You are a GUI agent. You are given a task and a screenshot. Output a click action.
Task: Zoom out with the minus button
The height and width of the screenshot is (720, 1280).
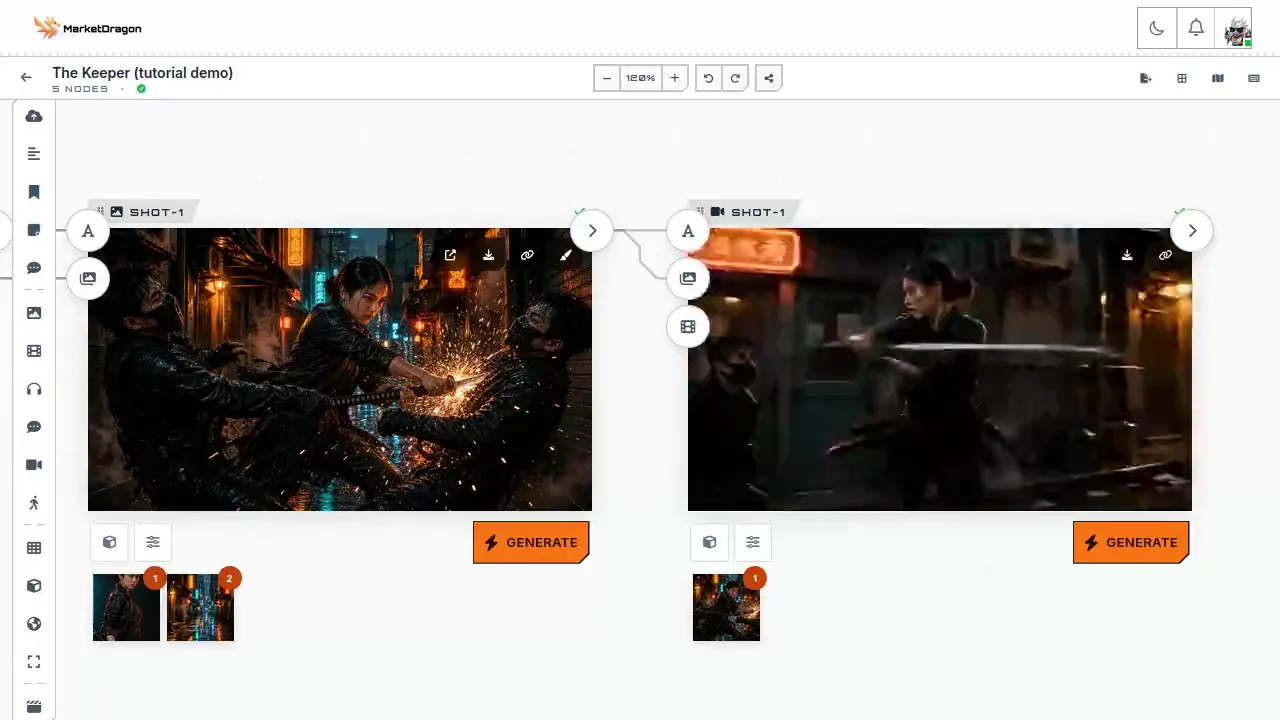click(607, 78)
